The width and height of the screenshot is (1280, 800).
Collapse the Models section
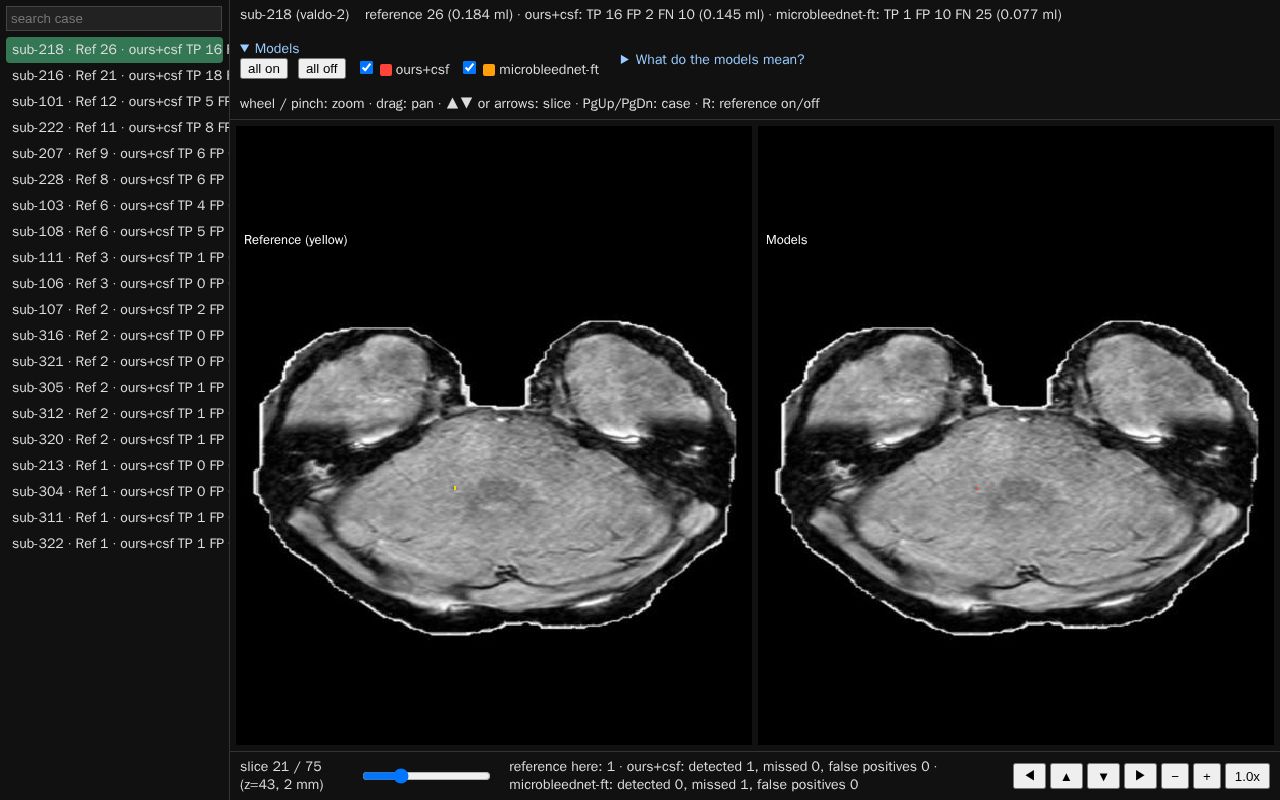point(270,48)
